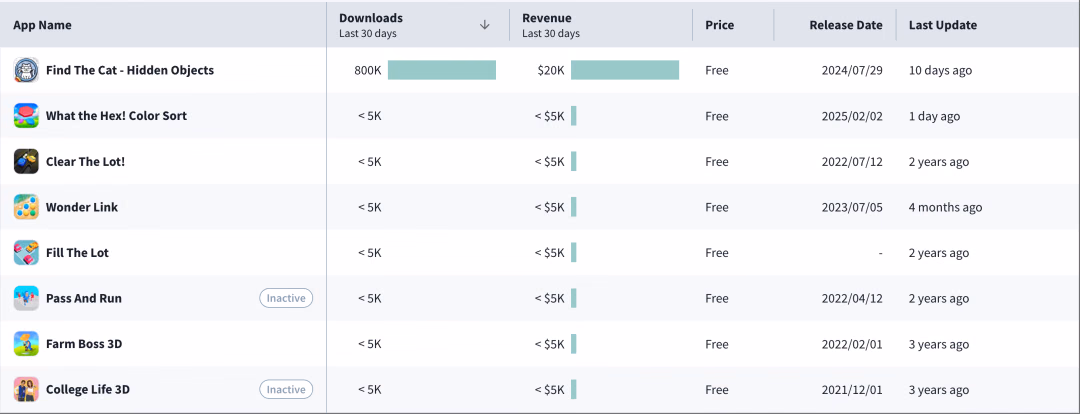Open the Wonder Link app icon
1080x414 pixels.
26,207
